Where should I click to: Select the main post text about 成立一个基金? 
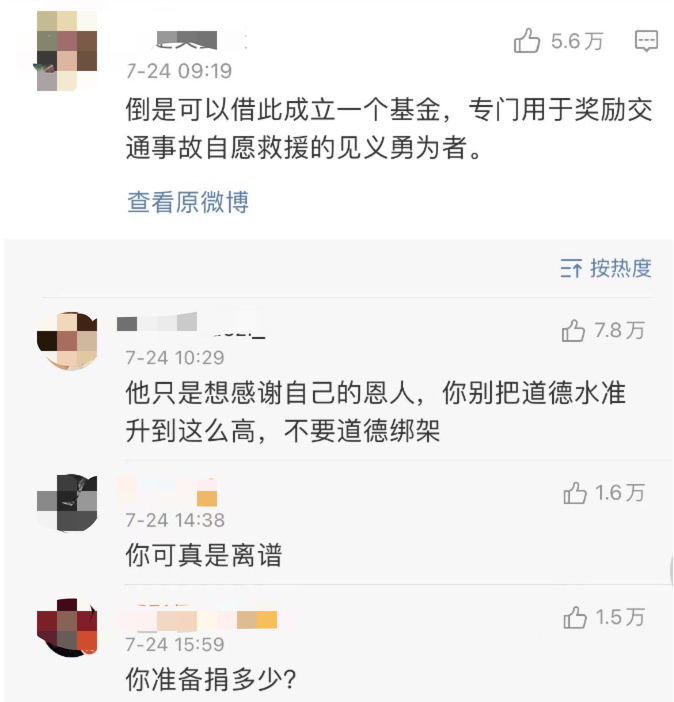click(x=388, y=130)
